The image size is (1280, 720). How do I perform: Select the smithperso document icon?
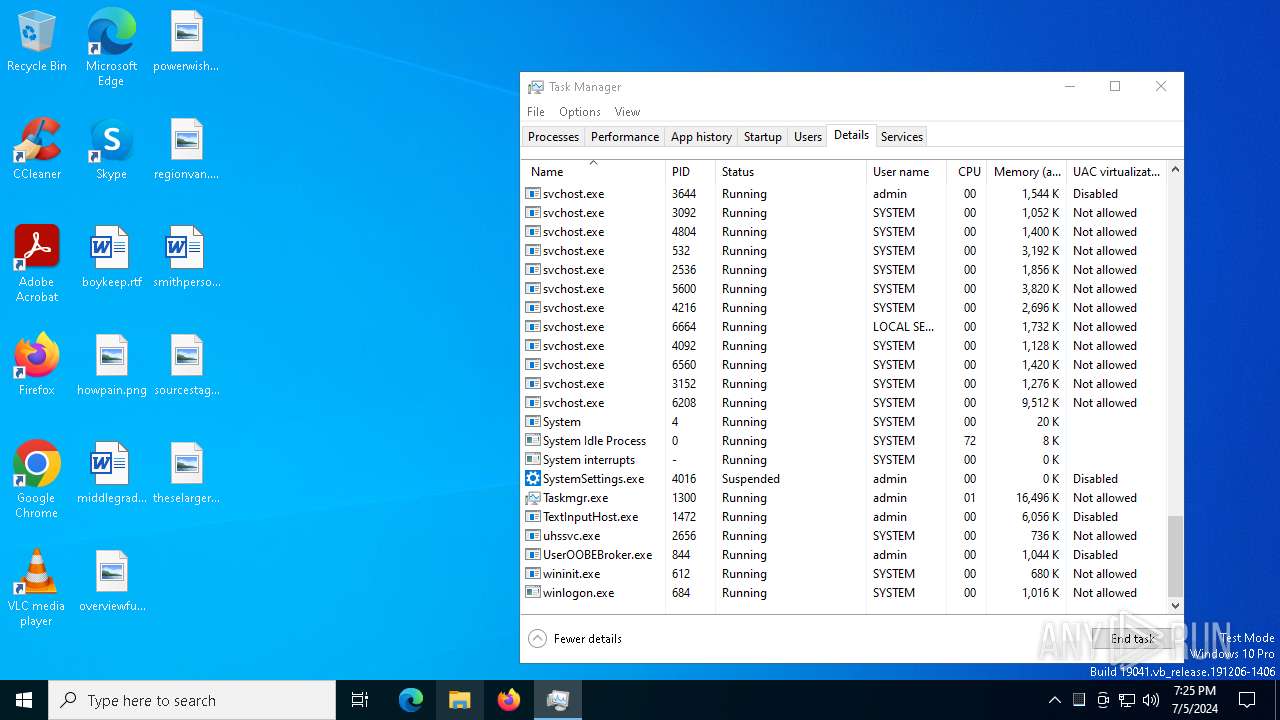[x=186, y=258]
